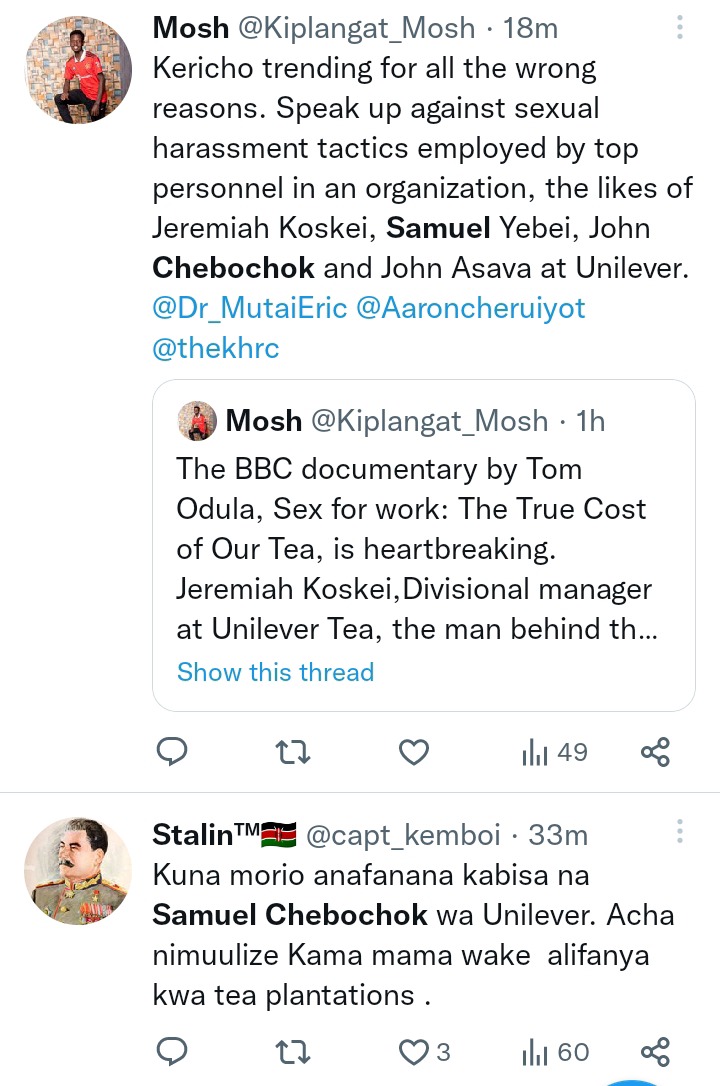Share Stalin's tweet
The image size is (720, 1086).
coord(655,1051)
